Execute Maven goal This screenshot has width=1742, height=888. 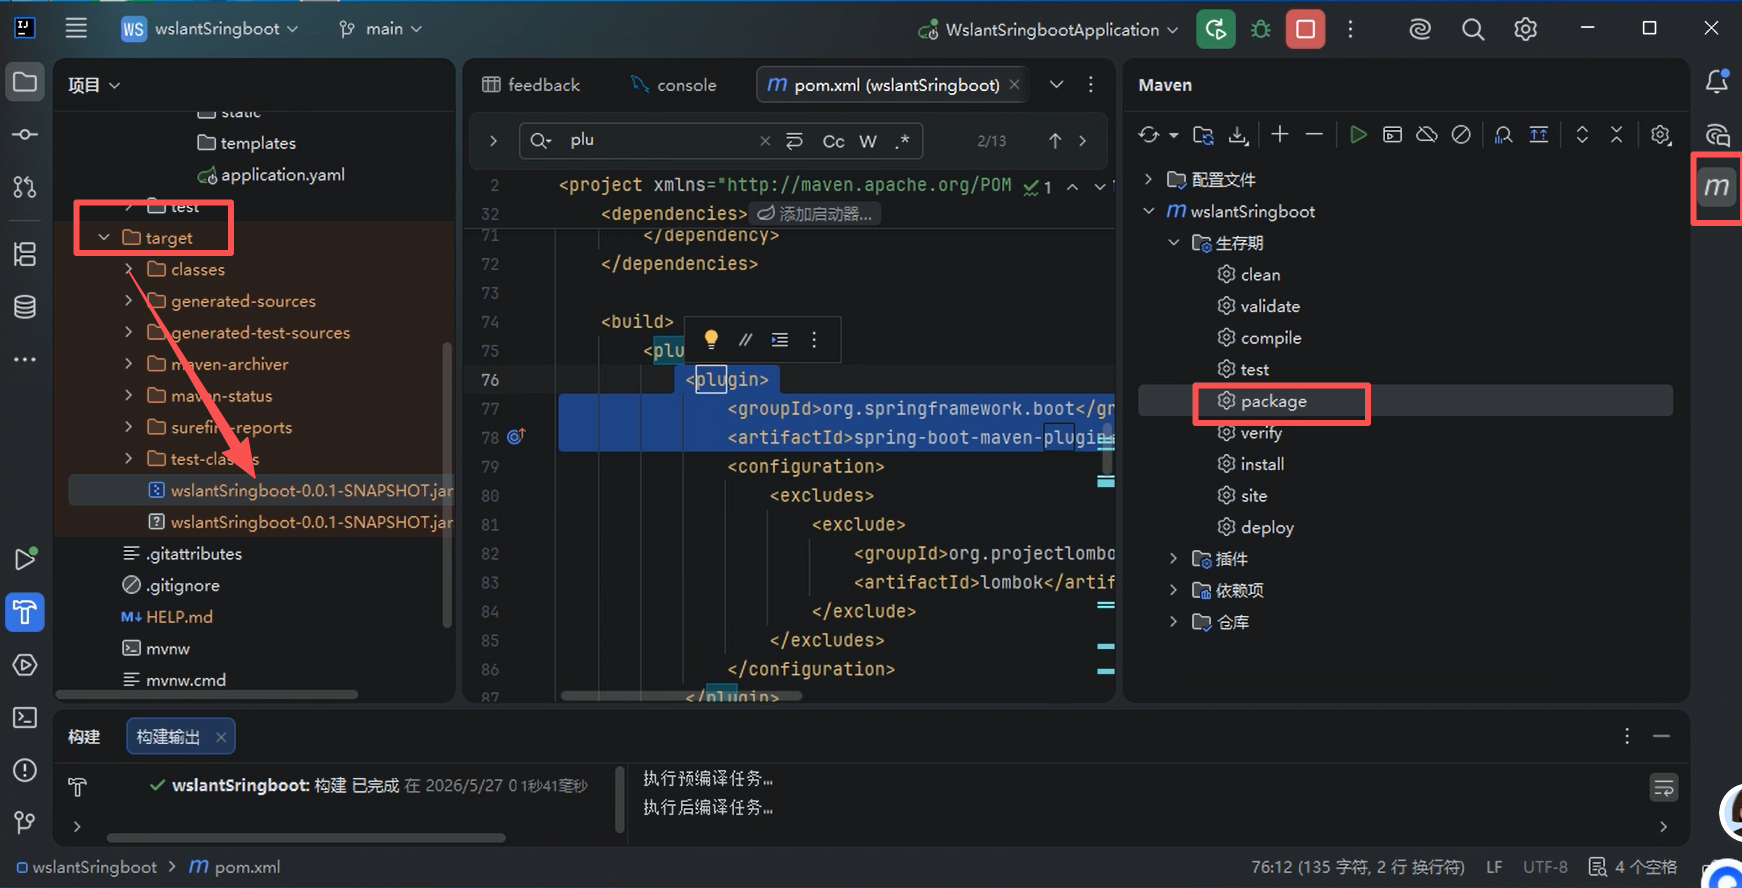click(x=1392, y=134)
